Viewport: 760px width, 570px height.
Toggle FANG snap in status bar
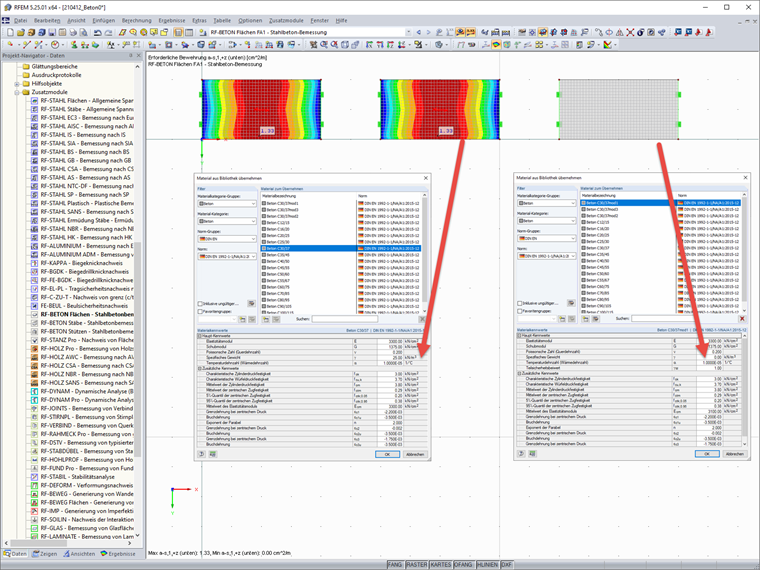(395, 565)
